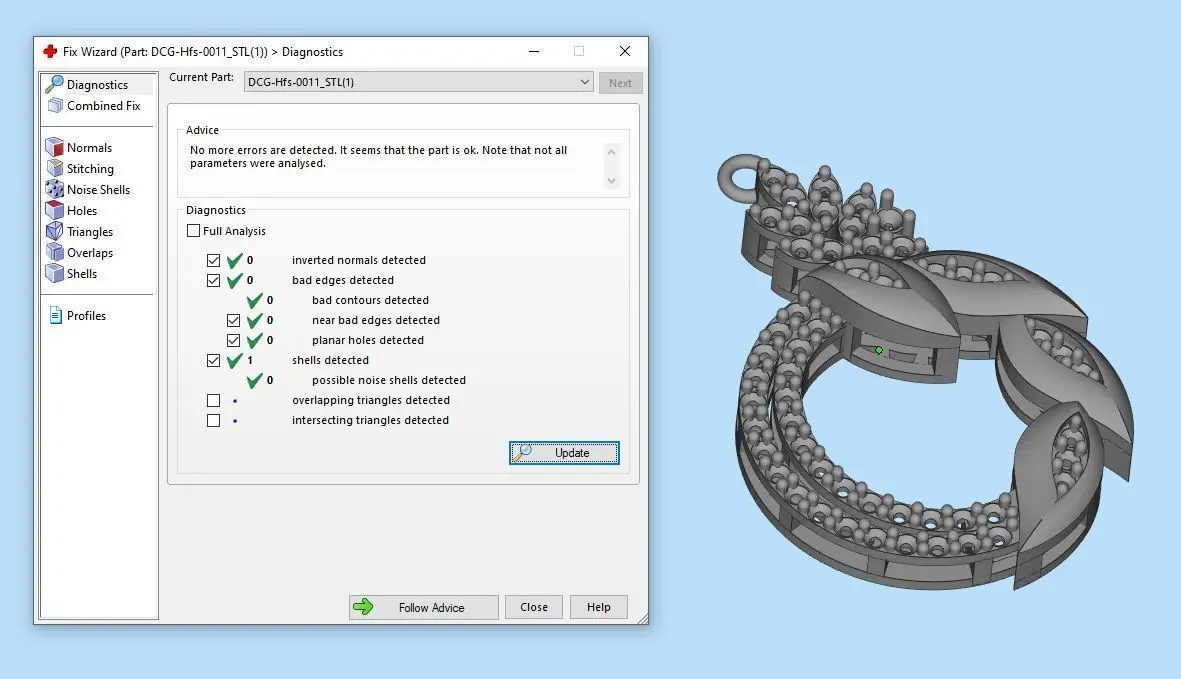Viewport: 1181px width, 679px height.
Task: Enable overlapping triangles detected checkbox
Action: click(213, 400)
